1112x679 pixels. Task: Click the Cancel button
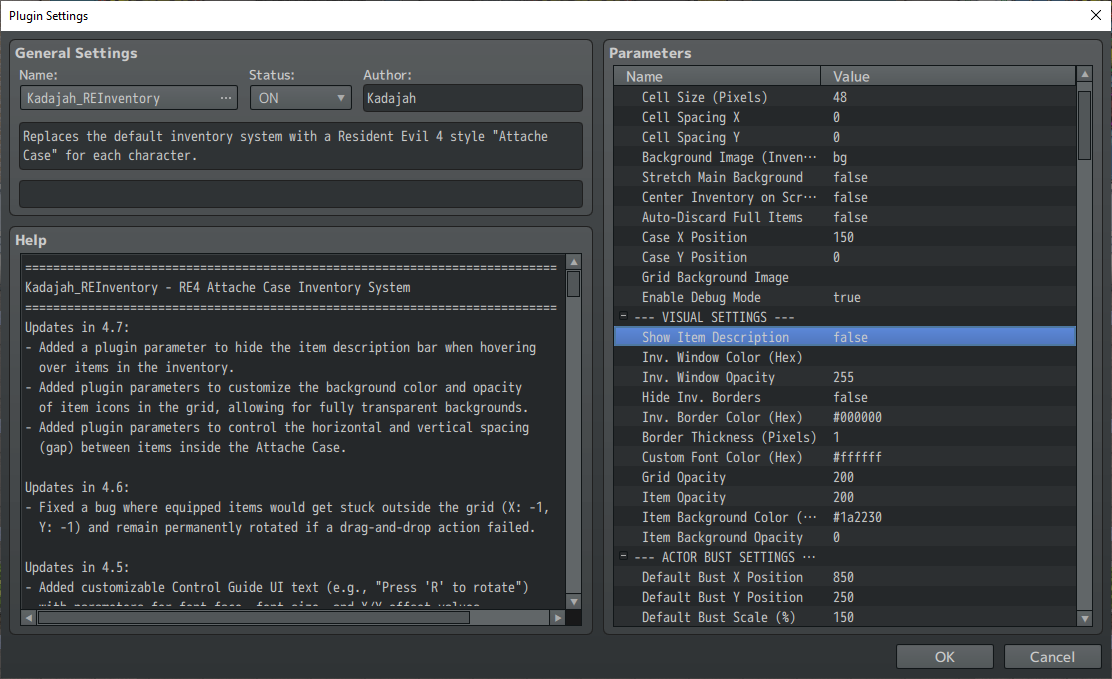point(1052,657)
